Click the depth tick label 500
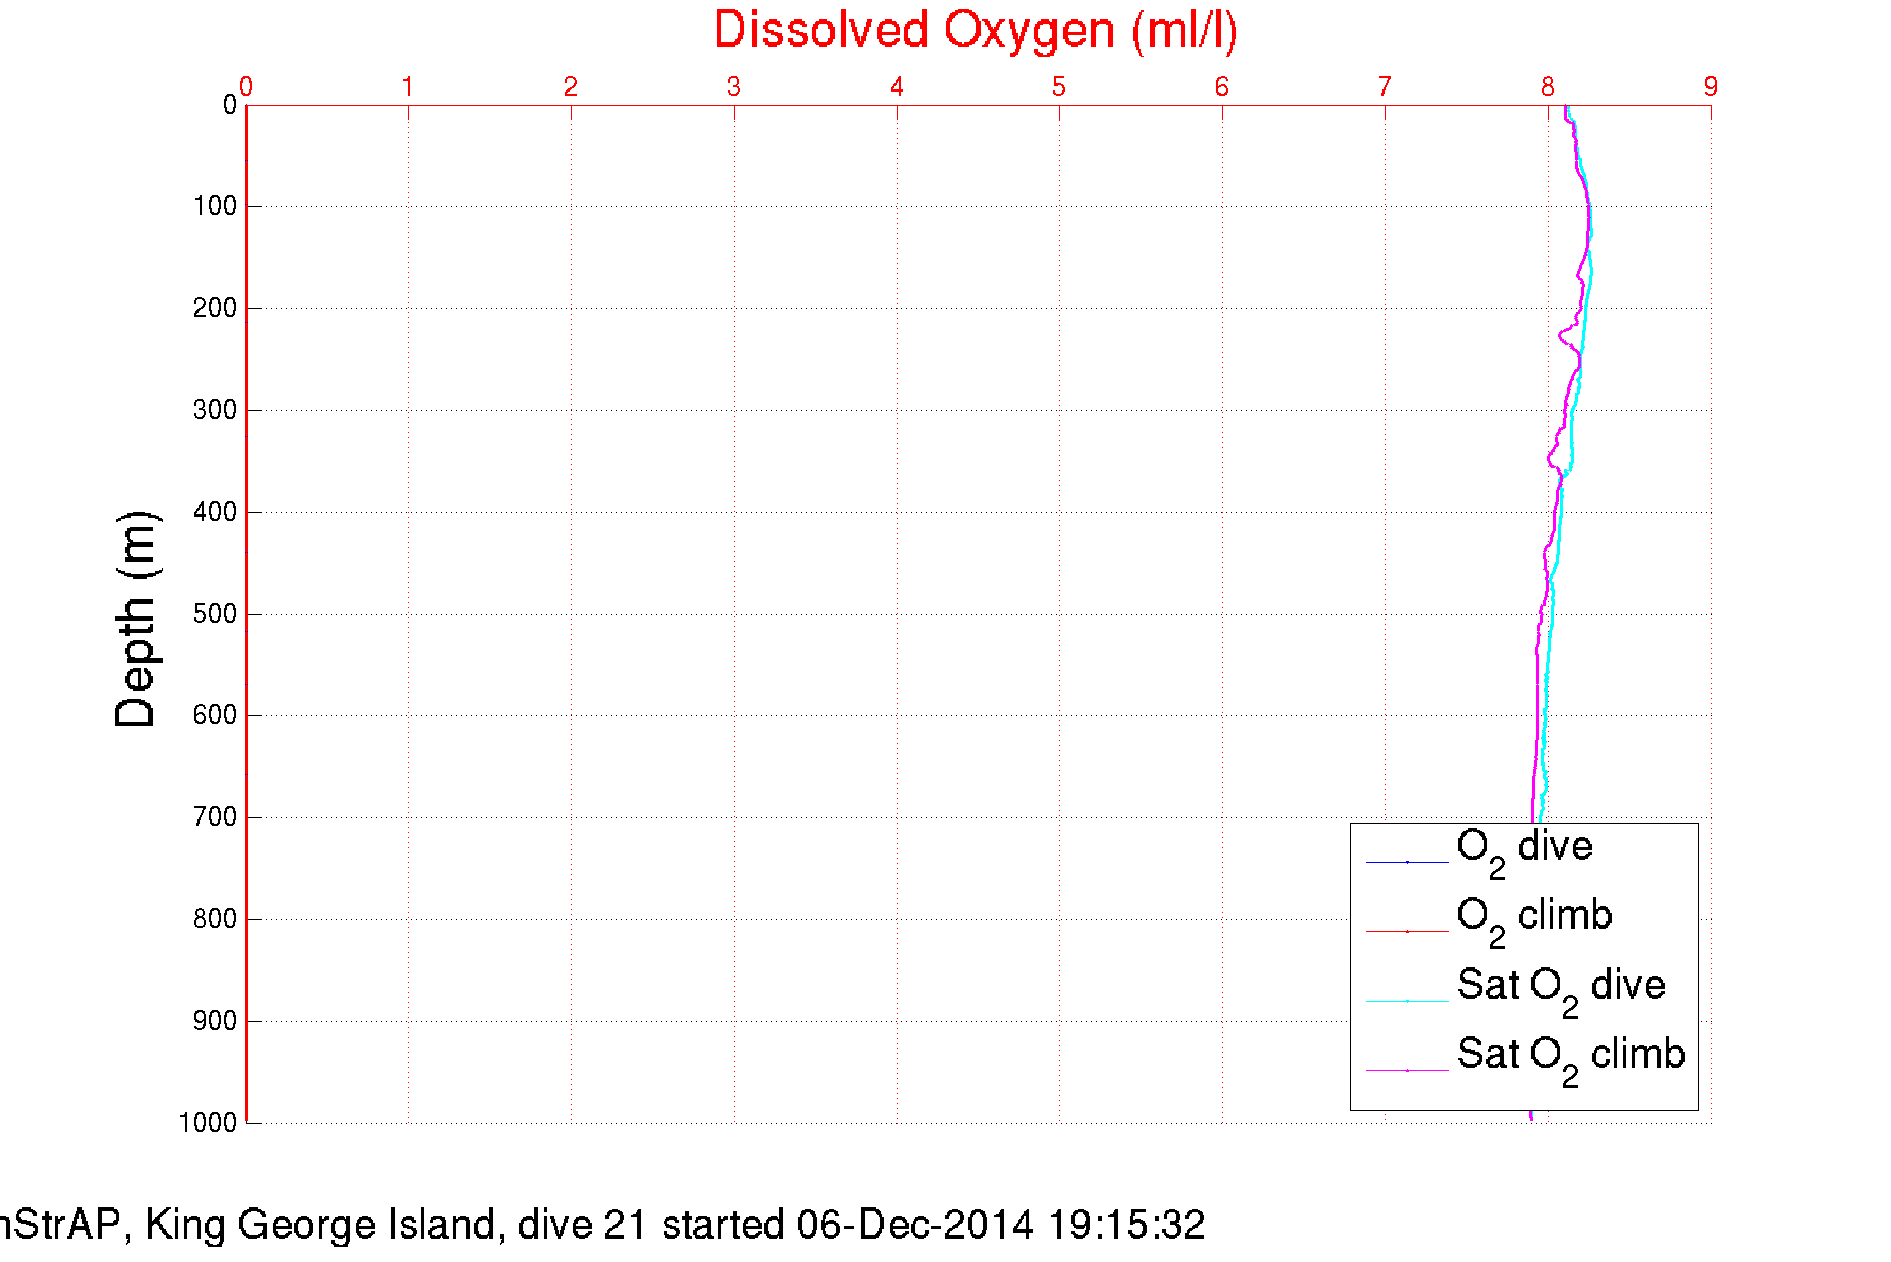This screenshot has width=1891, height=1262. [x=215, y=613]
